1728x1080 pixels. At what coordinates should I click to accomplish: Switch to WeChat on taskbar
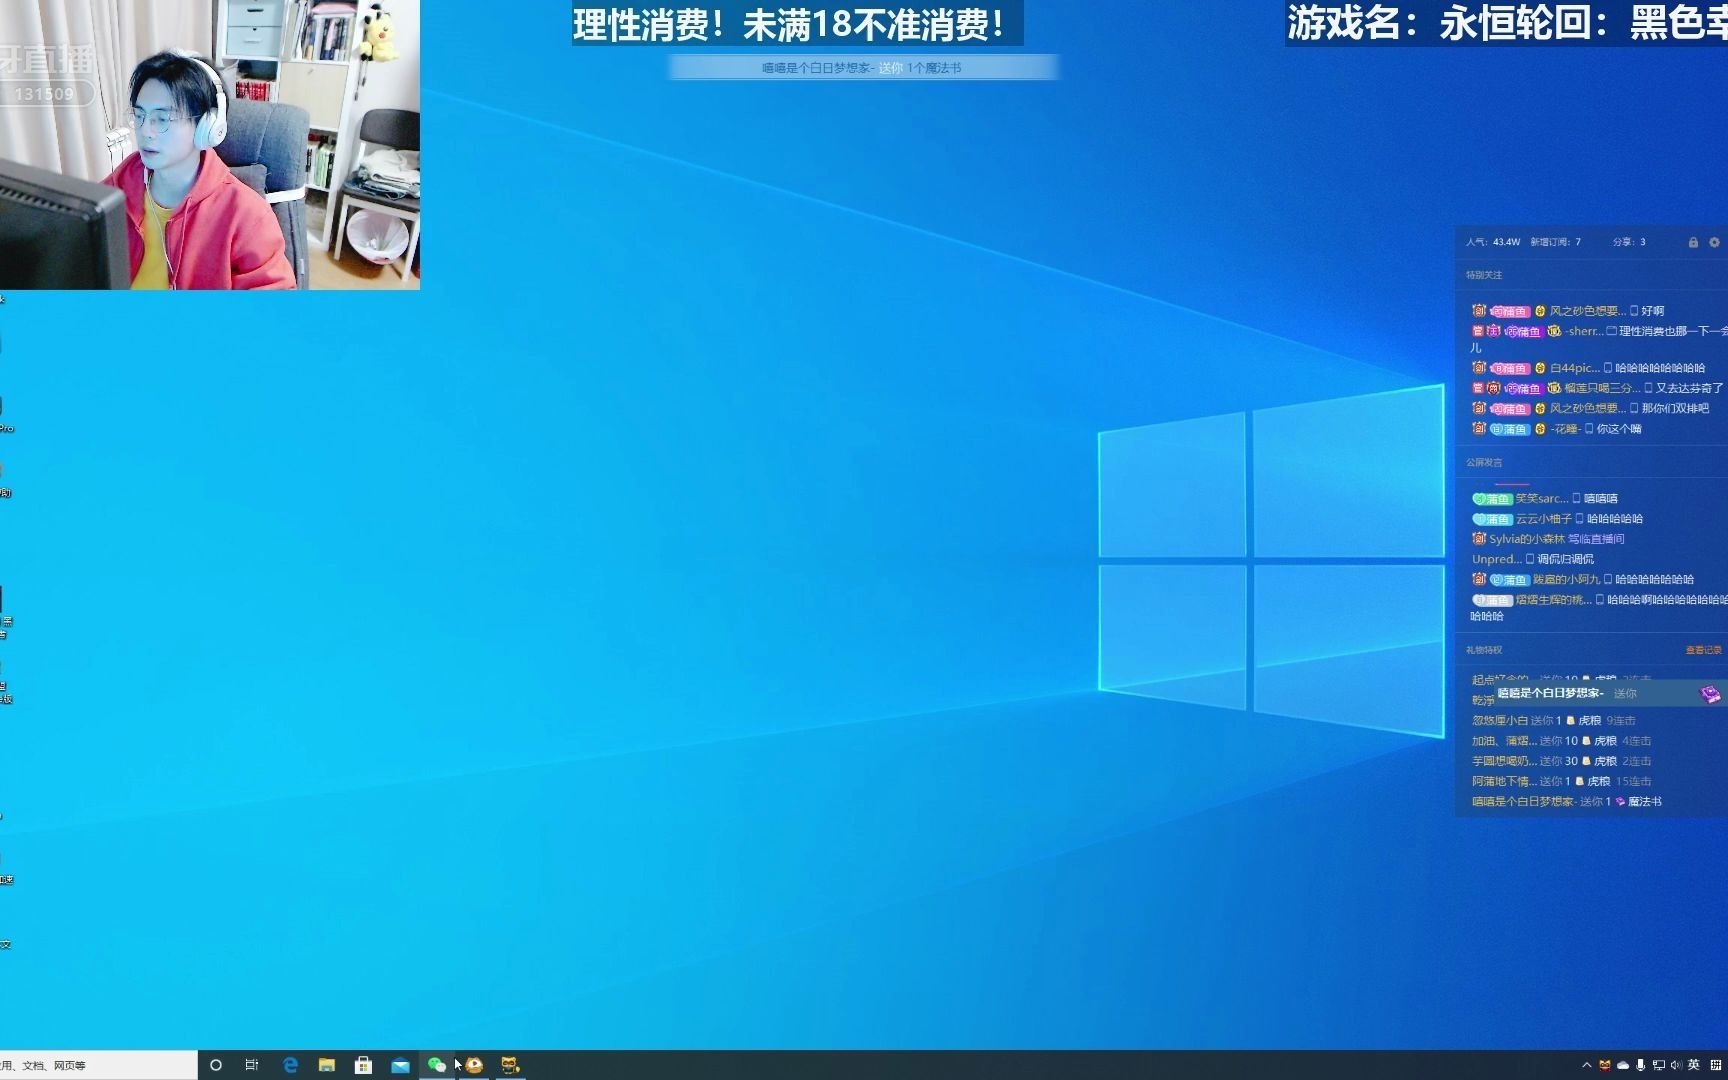coord(437,1065)
